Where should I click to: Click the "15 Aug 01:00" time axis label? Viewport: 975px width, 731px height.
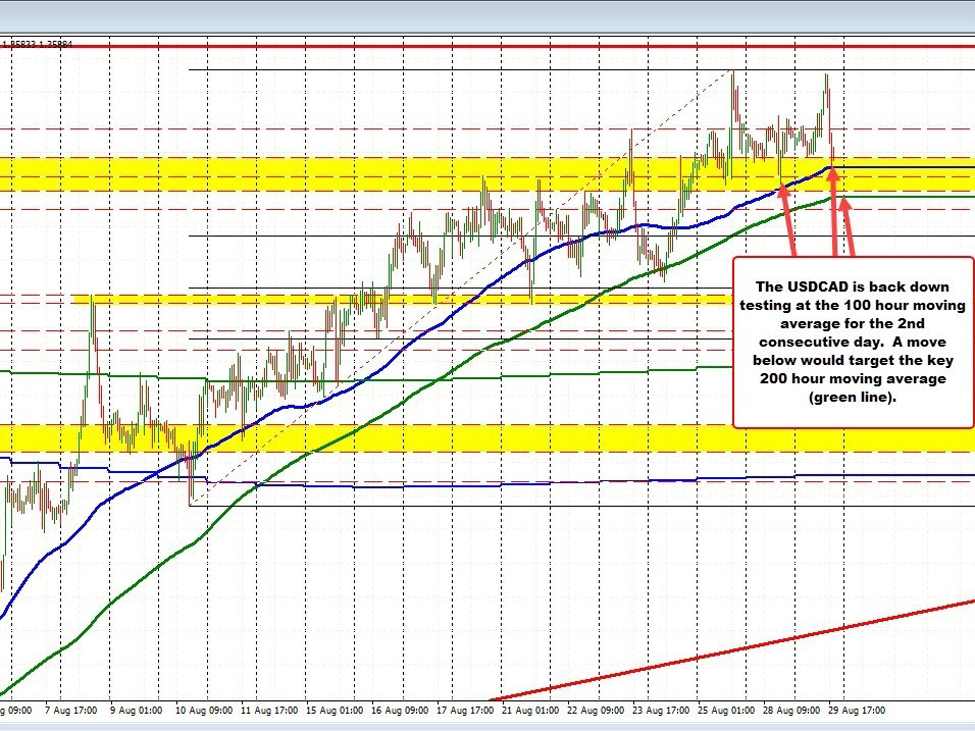(334, 710)
